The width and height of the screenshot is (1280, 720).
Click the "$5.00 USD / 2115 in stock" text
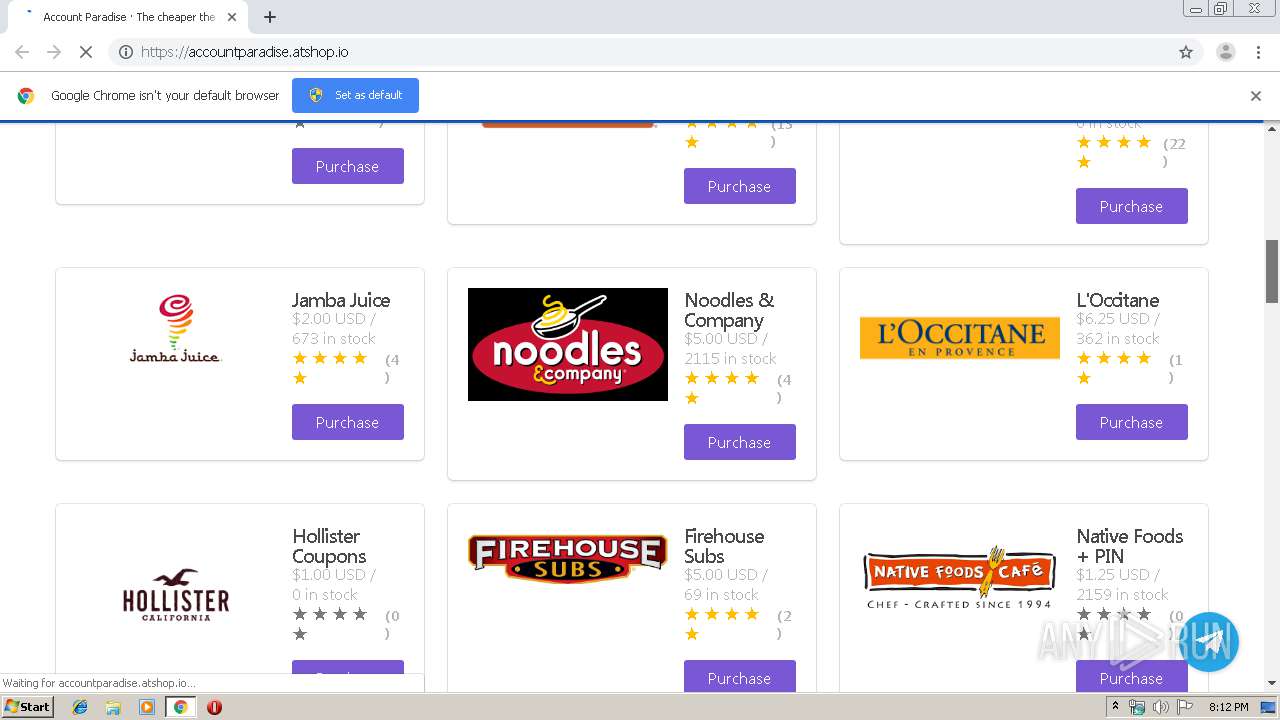(x=731, y=348)
